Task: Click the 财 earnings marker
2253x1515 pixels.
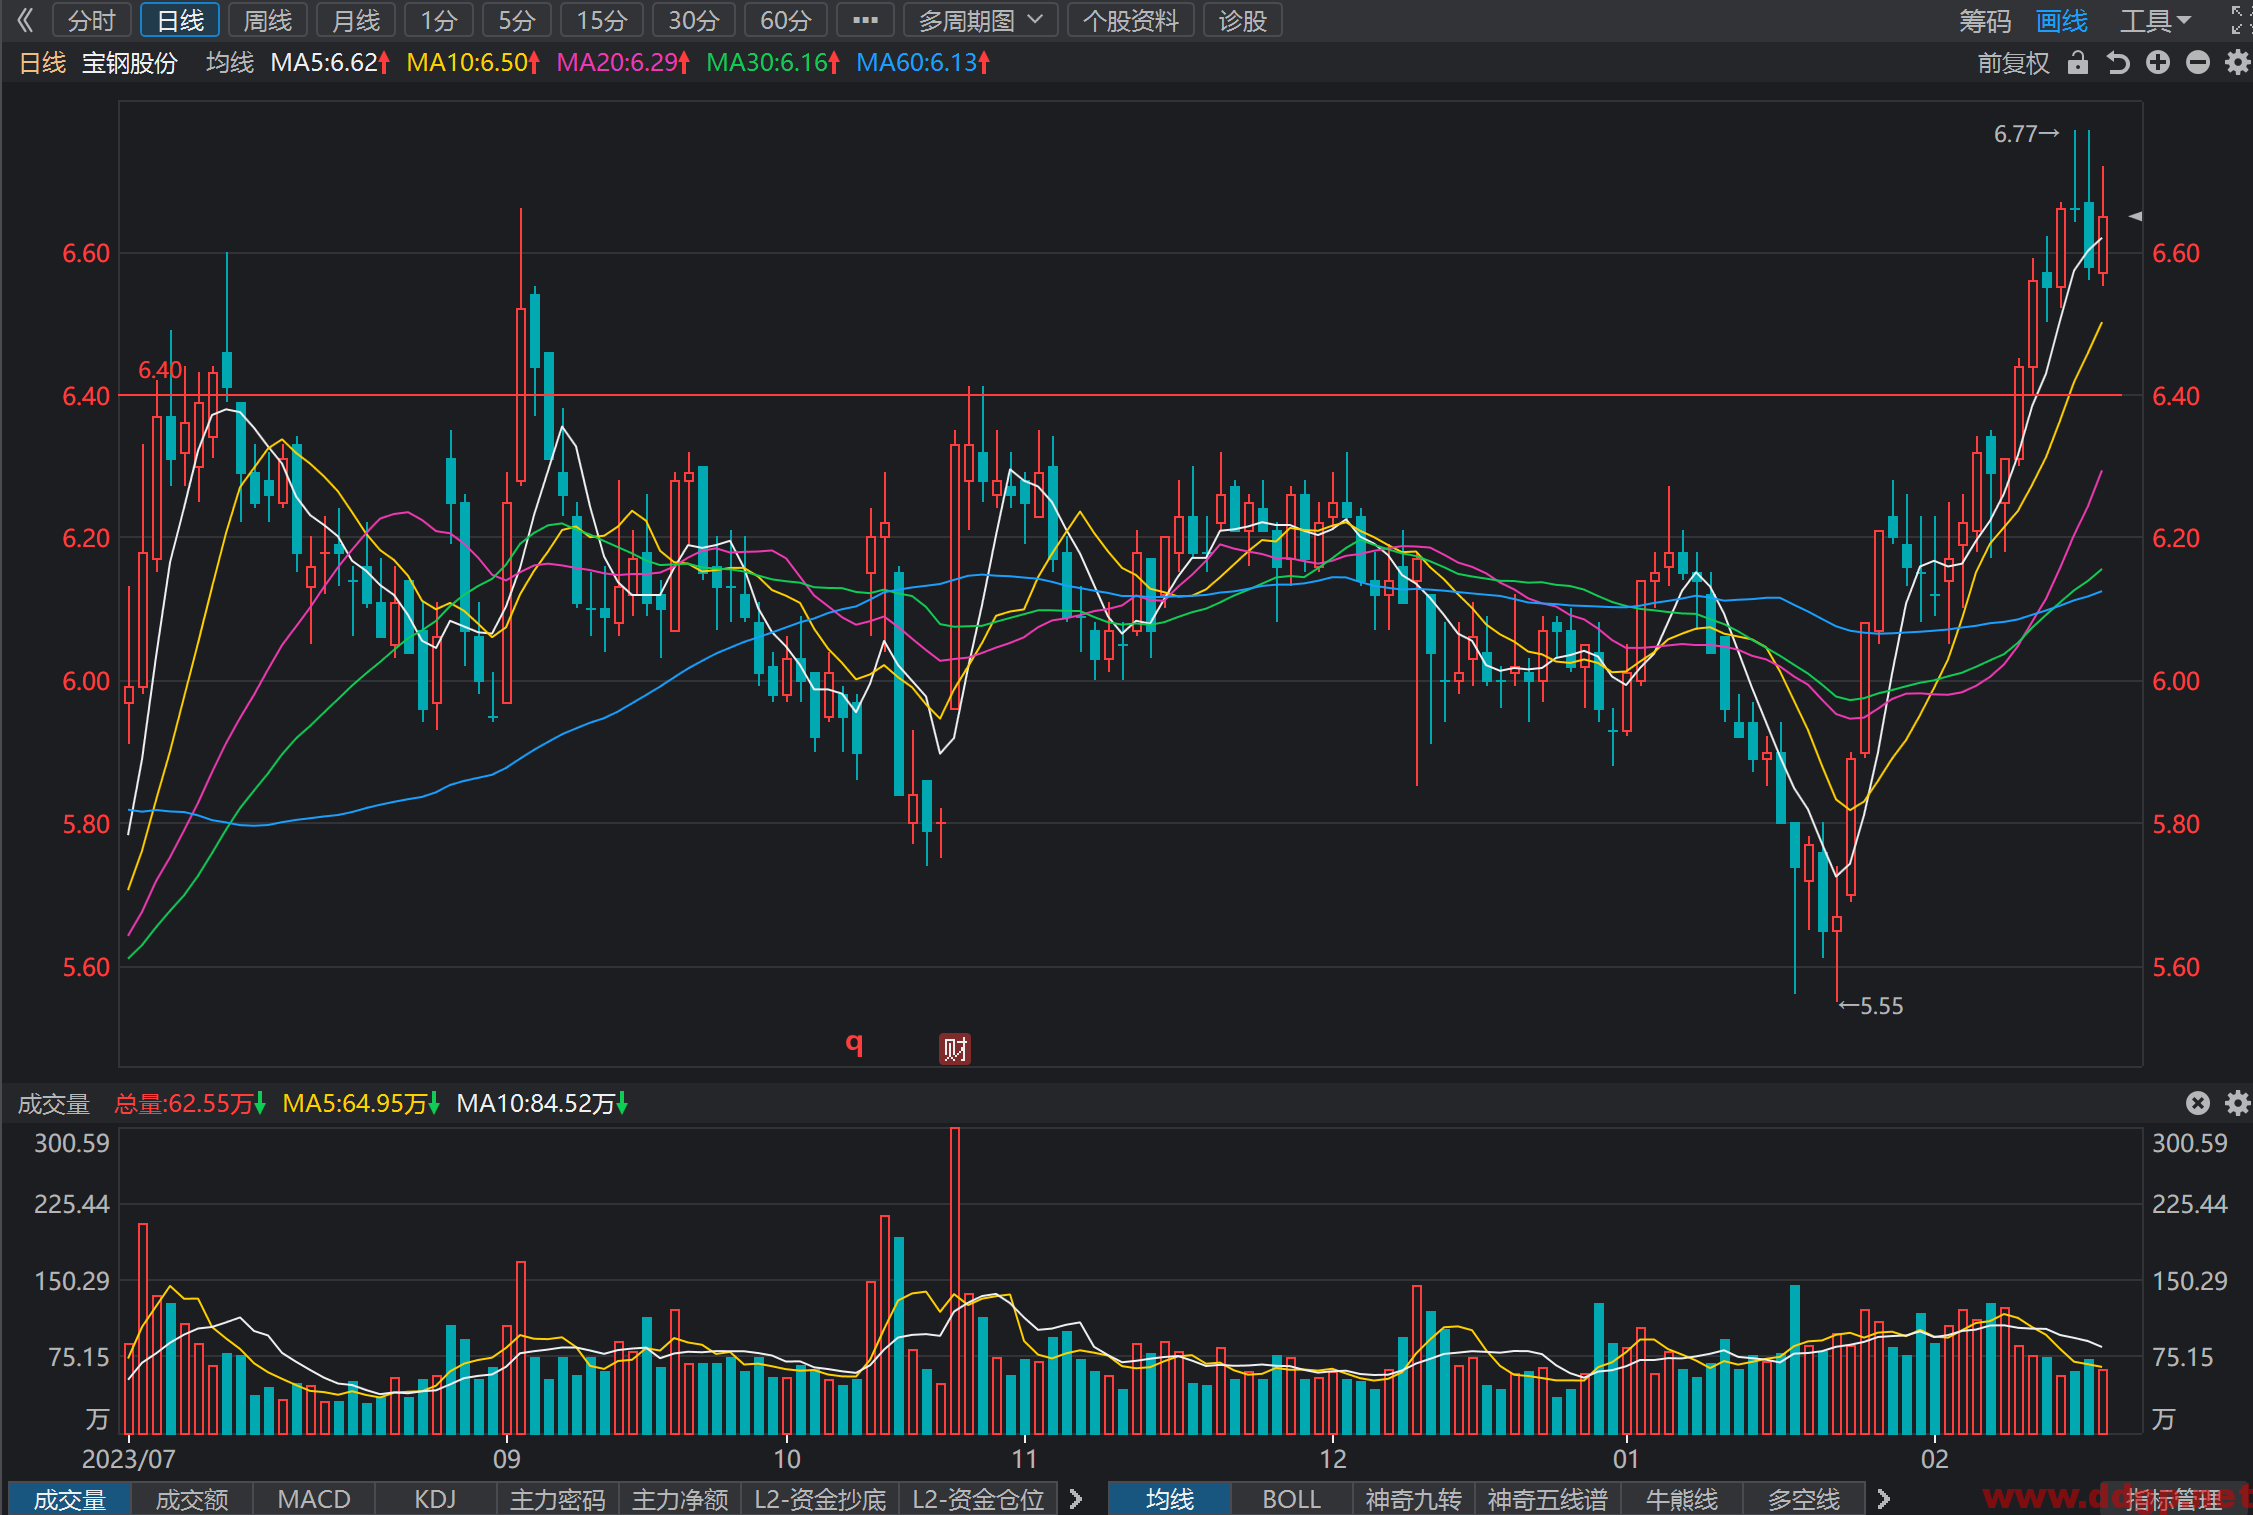Action: tap(955, 1048)
